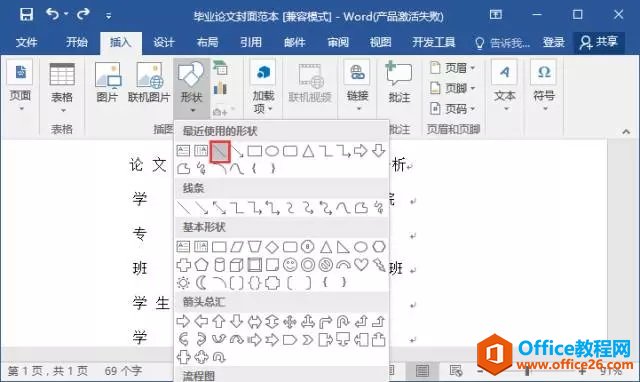Screen dimensions: 640x382
Task: Open the 链接 links dropdown
Action: click(358, 86)
